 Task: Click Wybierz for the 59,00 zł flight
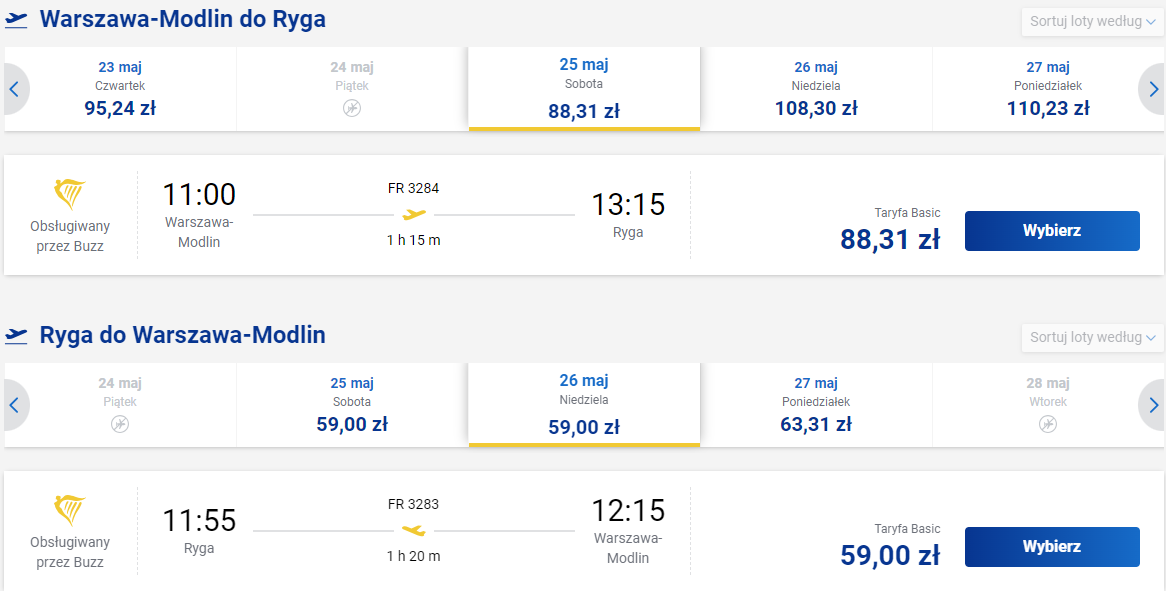pyautogui.click(x=1052, y=546)
